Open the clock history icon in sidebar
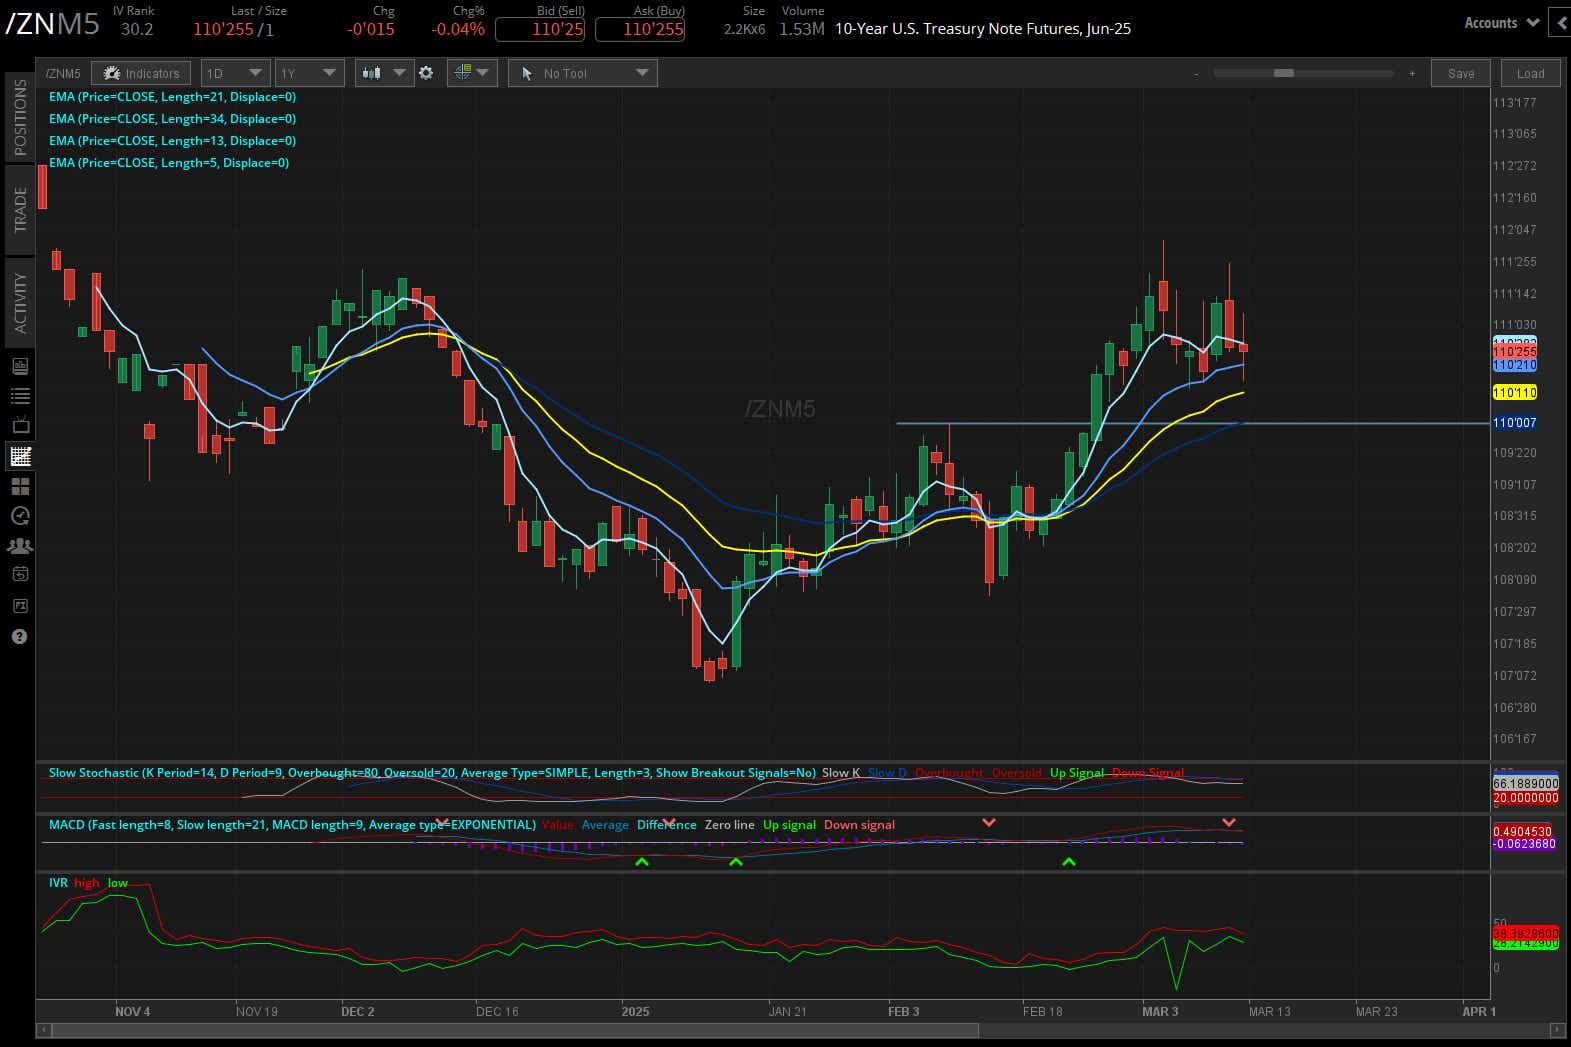Screen dimensions: 1571x1047 click(x=20, y=516)
